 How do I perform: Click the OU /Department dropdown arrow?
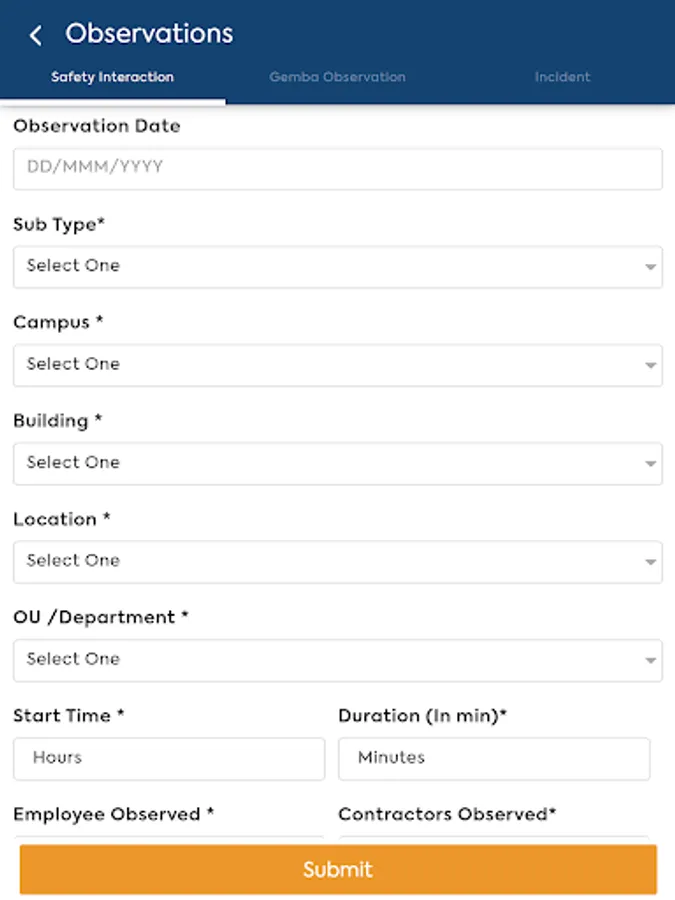pyautogui.click(x=650, y=661)
